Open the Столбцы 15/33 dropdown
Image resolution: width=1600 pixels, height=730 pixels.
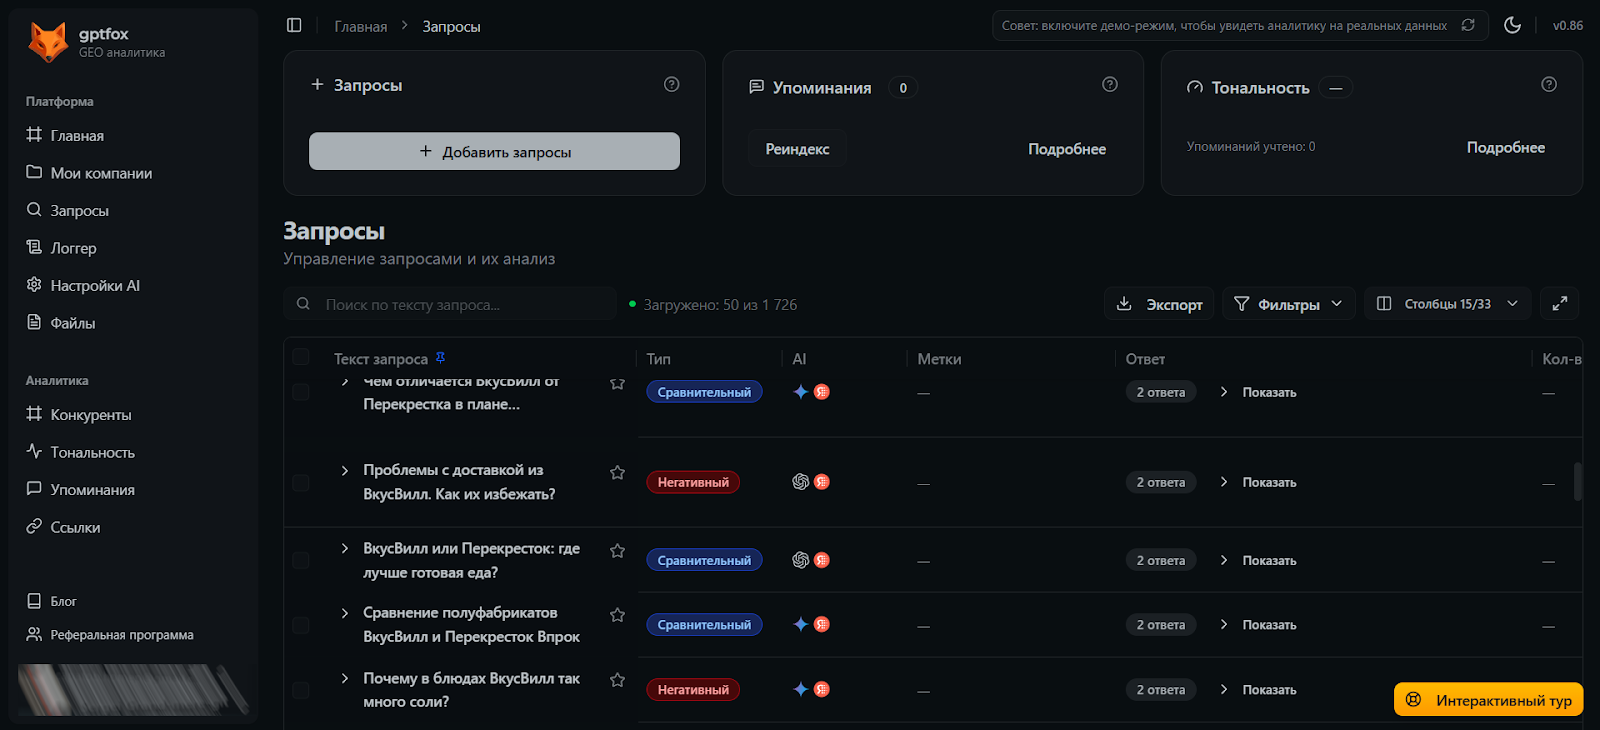(x=1447, y=304)
